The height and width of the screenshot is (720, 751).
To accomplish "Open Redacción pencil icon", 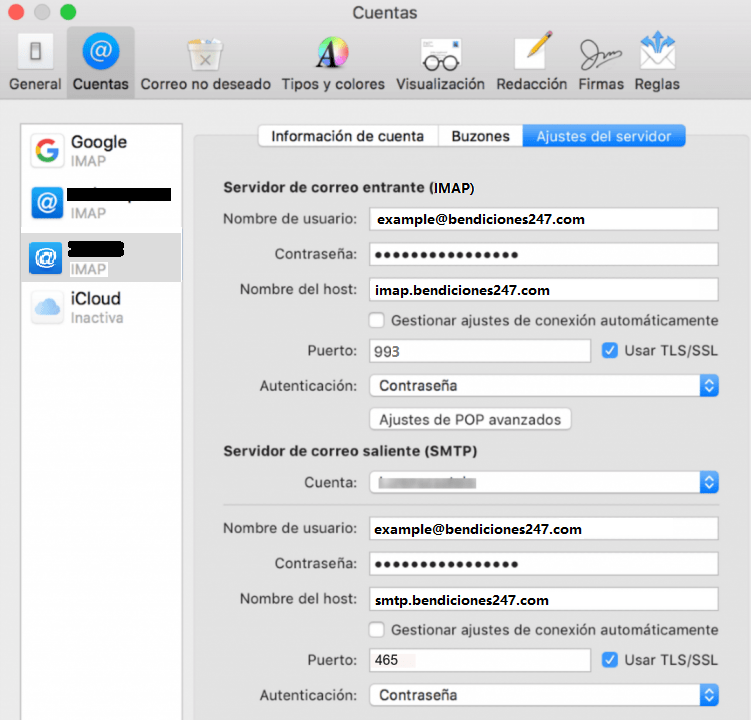I will tap(532, 53).
